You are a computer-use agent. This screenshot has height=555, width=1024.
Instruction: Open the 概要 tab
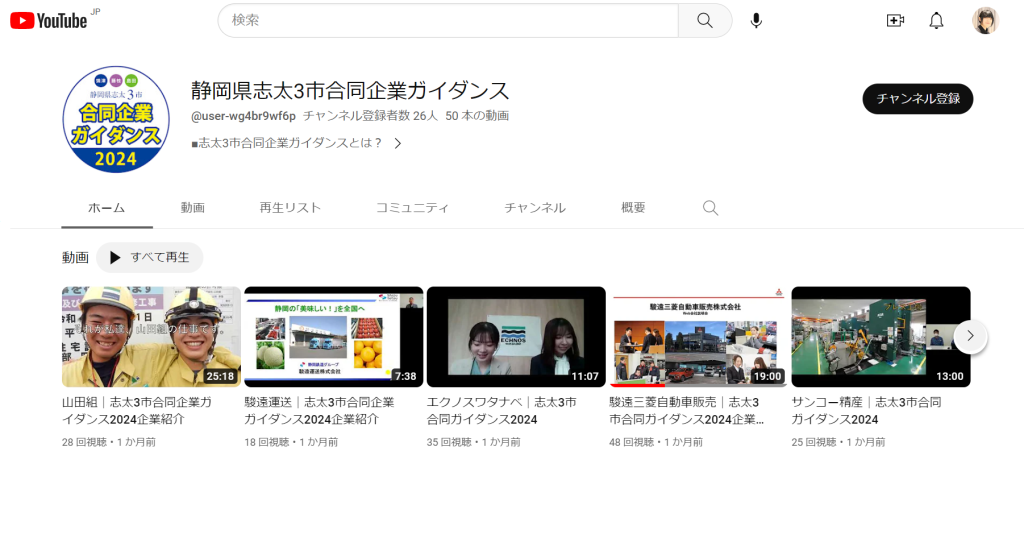click(x=633, y=208)
